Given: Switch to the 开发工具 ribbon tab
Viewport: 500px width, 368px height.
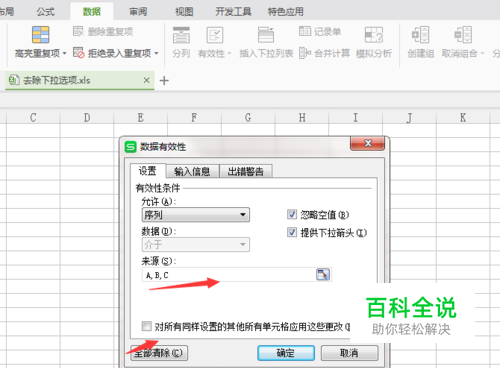Looking at the screenshot, I should [233, 12].
